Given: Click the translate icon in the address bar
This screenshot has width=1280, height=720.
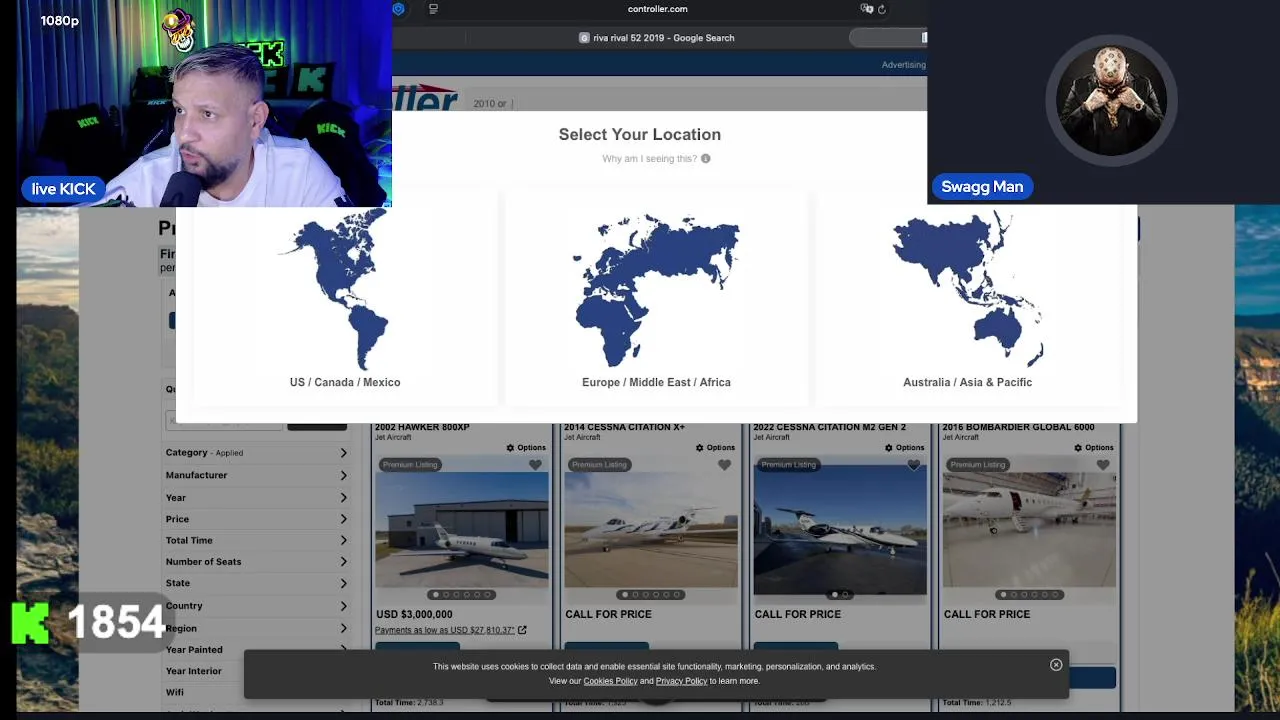Looking at the screenshot, I should 866,9.
